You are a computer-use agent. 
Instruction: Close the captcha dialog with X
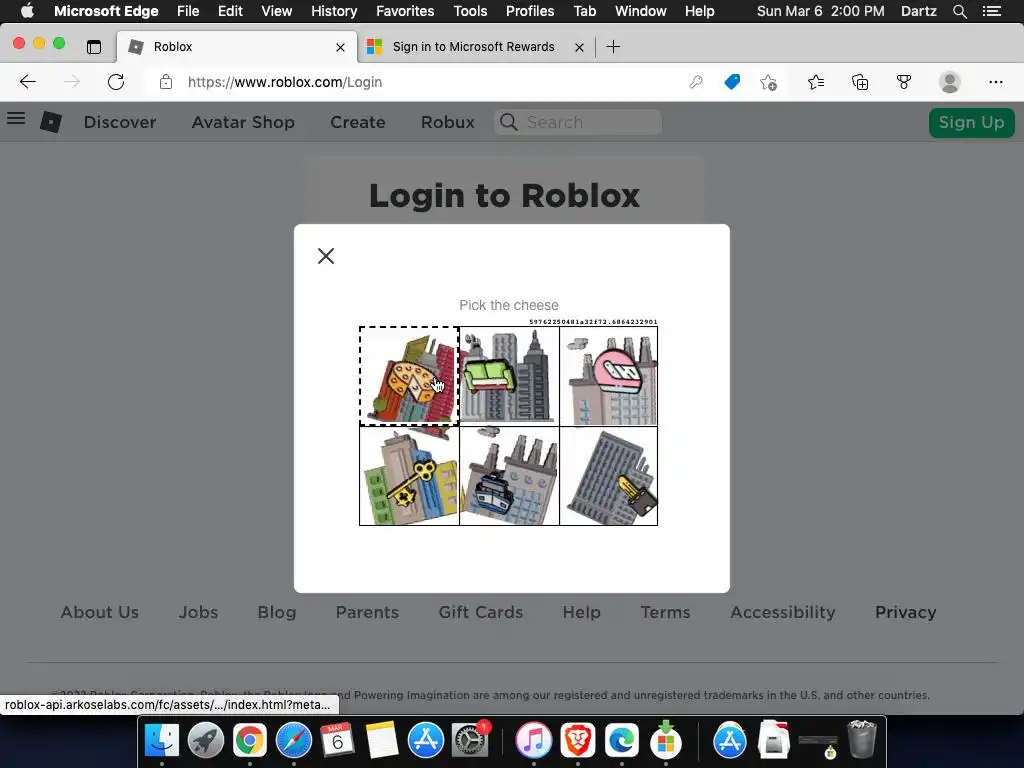pos(326,255)
